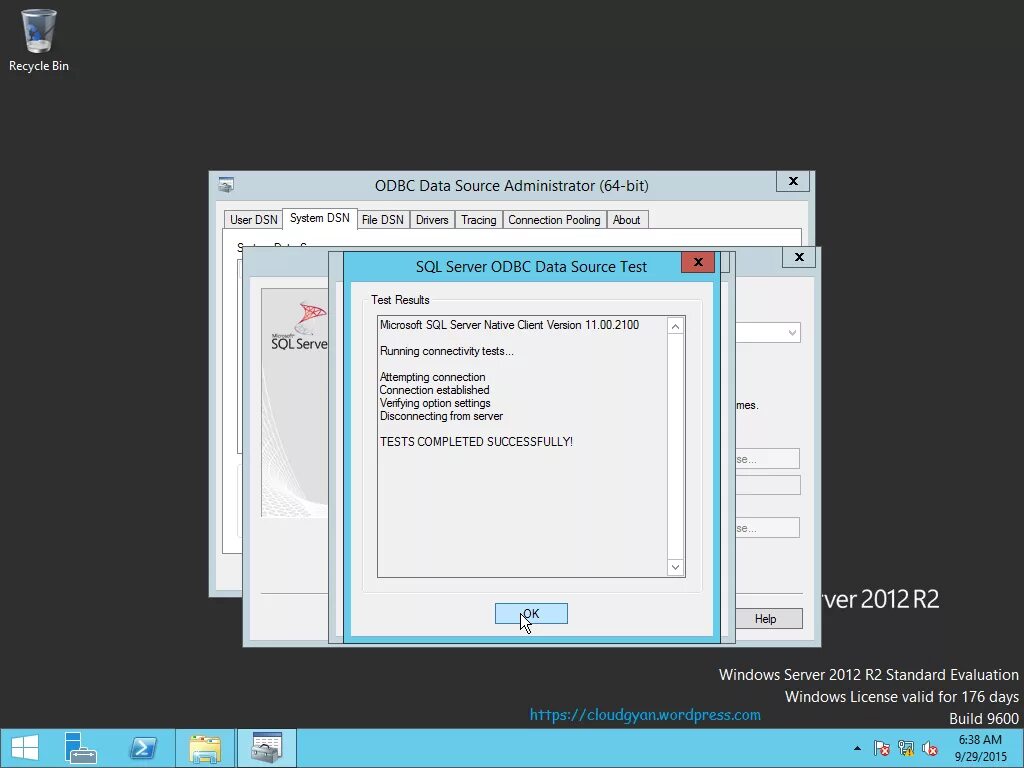1024x768 pixels.
Task: Switch to the User DSN tab
Action: 253,219
